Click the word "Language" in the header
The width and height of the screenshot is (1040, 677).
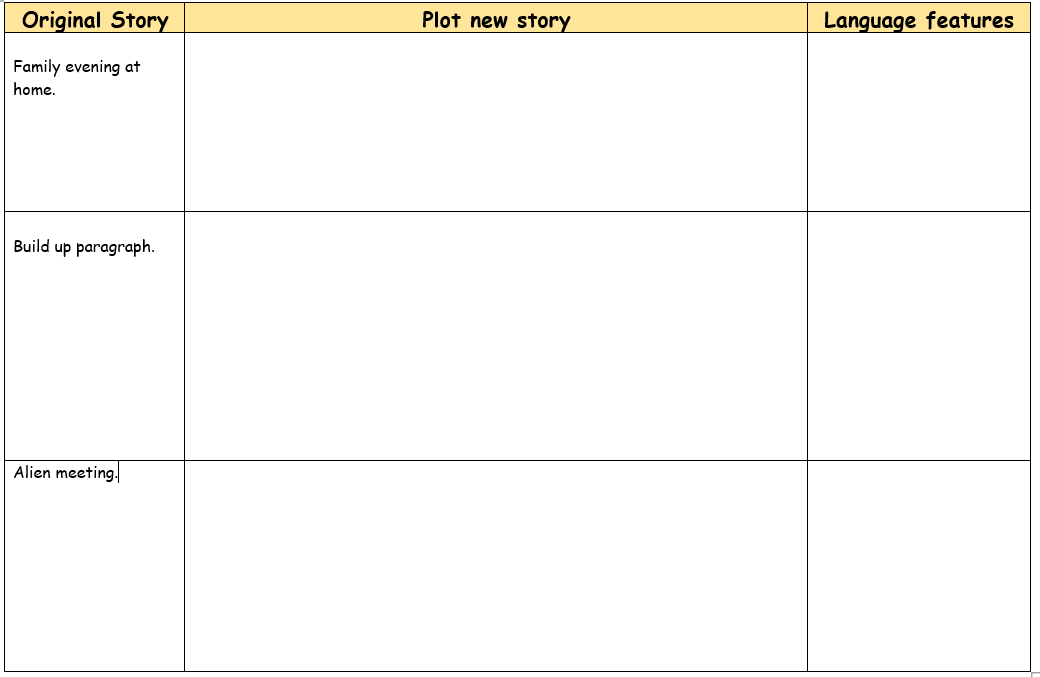pos(870,20)
